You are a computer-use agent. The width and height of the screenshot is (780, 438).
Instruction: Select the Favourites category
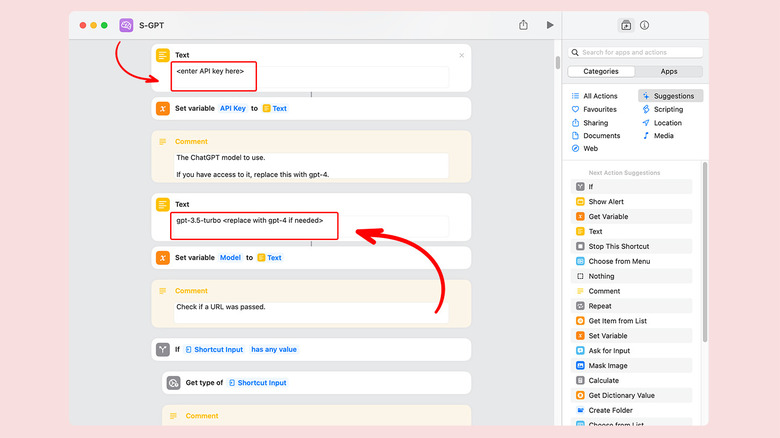point(576,109)
